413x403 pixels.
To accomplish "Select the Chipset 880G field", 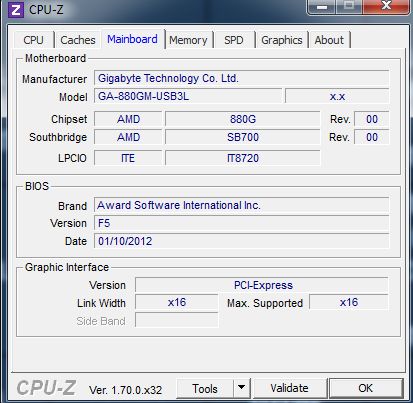I will click(x=243, y=119).
